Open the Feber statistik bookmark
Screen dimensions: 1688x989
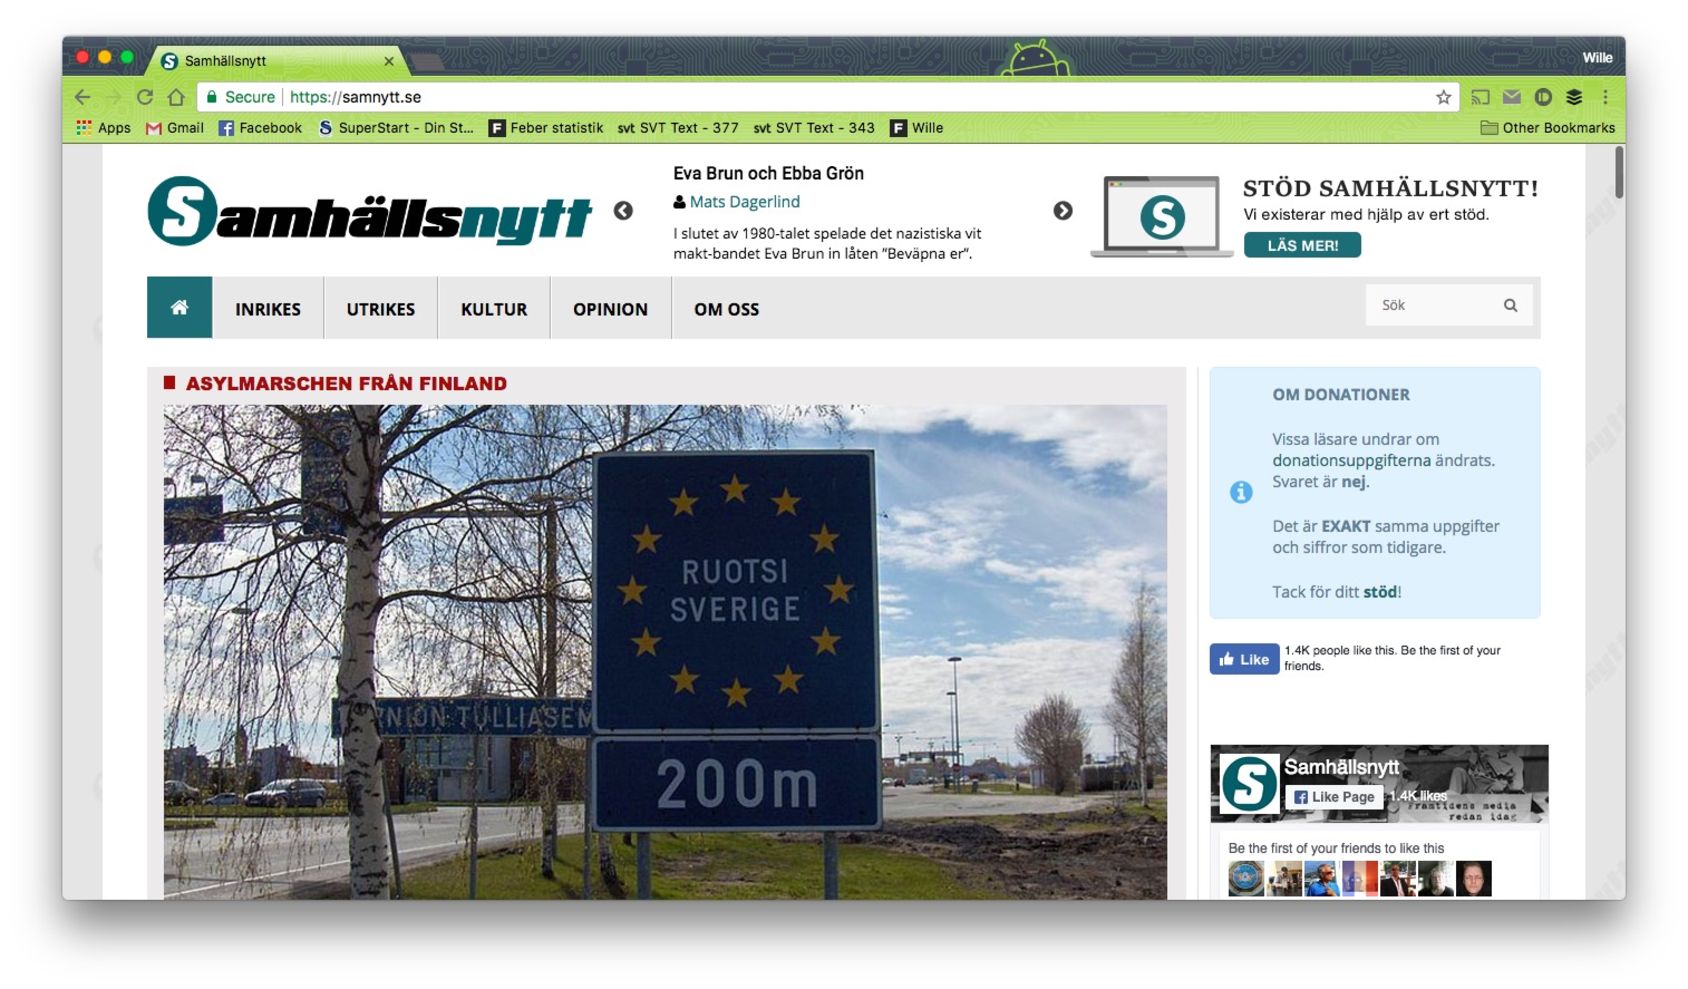point(546,128)
